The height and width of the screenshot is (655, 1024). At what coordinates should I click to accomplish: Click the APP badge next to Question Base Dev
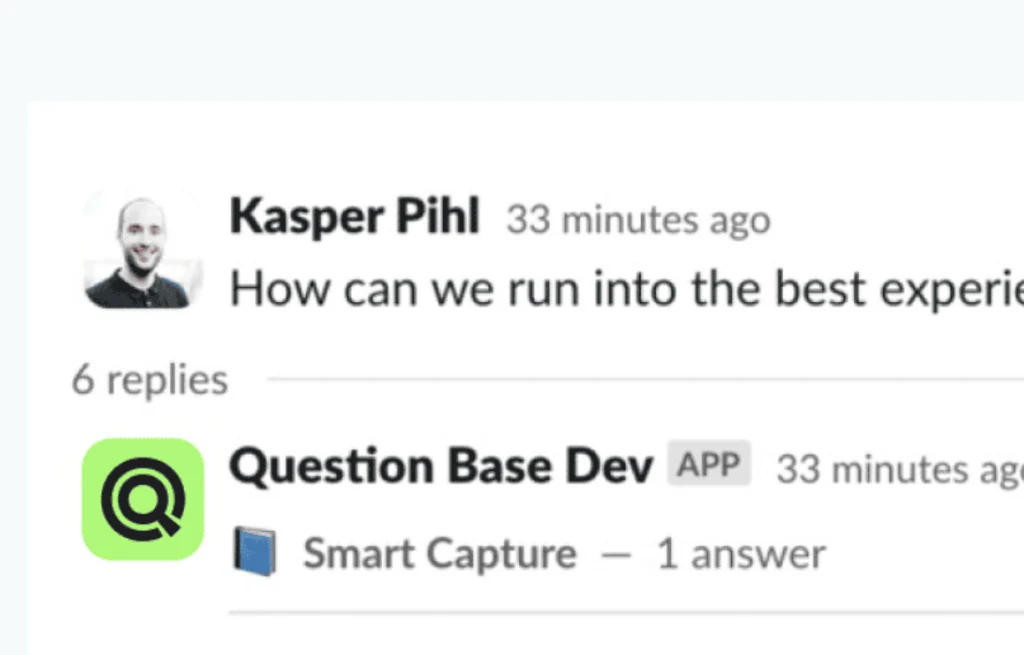point(709,463)
